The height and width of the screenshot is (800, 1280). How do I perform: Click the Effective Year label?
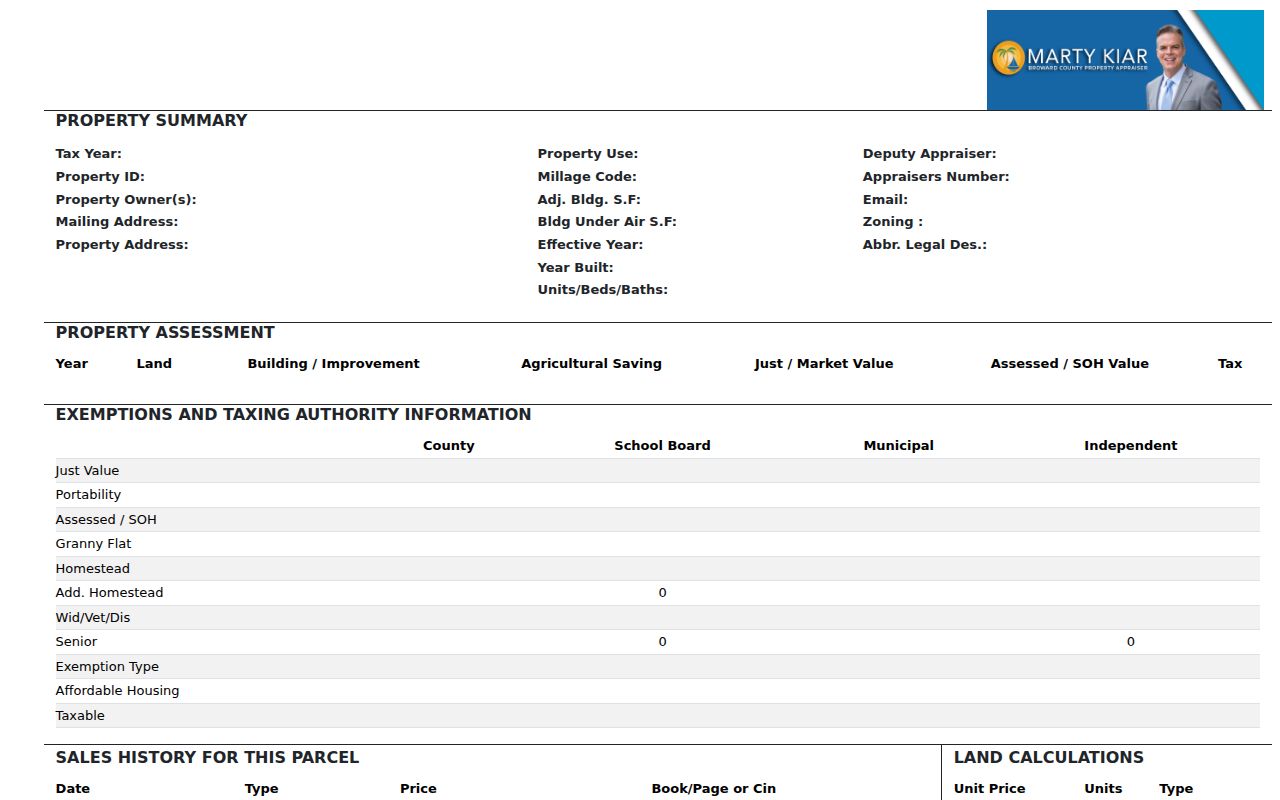(590, 245)
